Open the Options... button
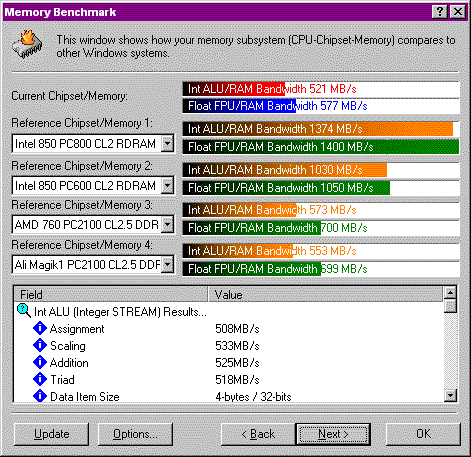This screenshot has height=457, width=471. click(135, 434)
